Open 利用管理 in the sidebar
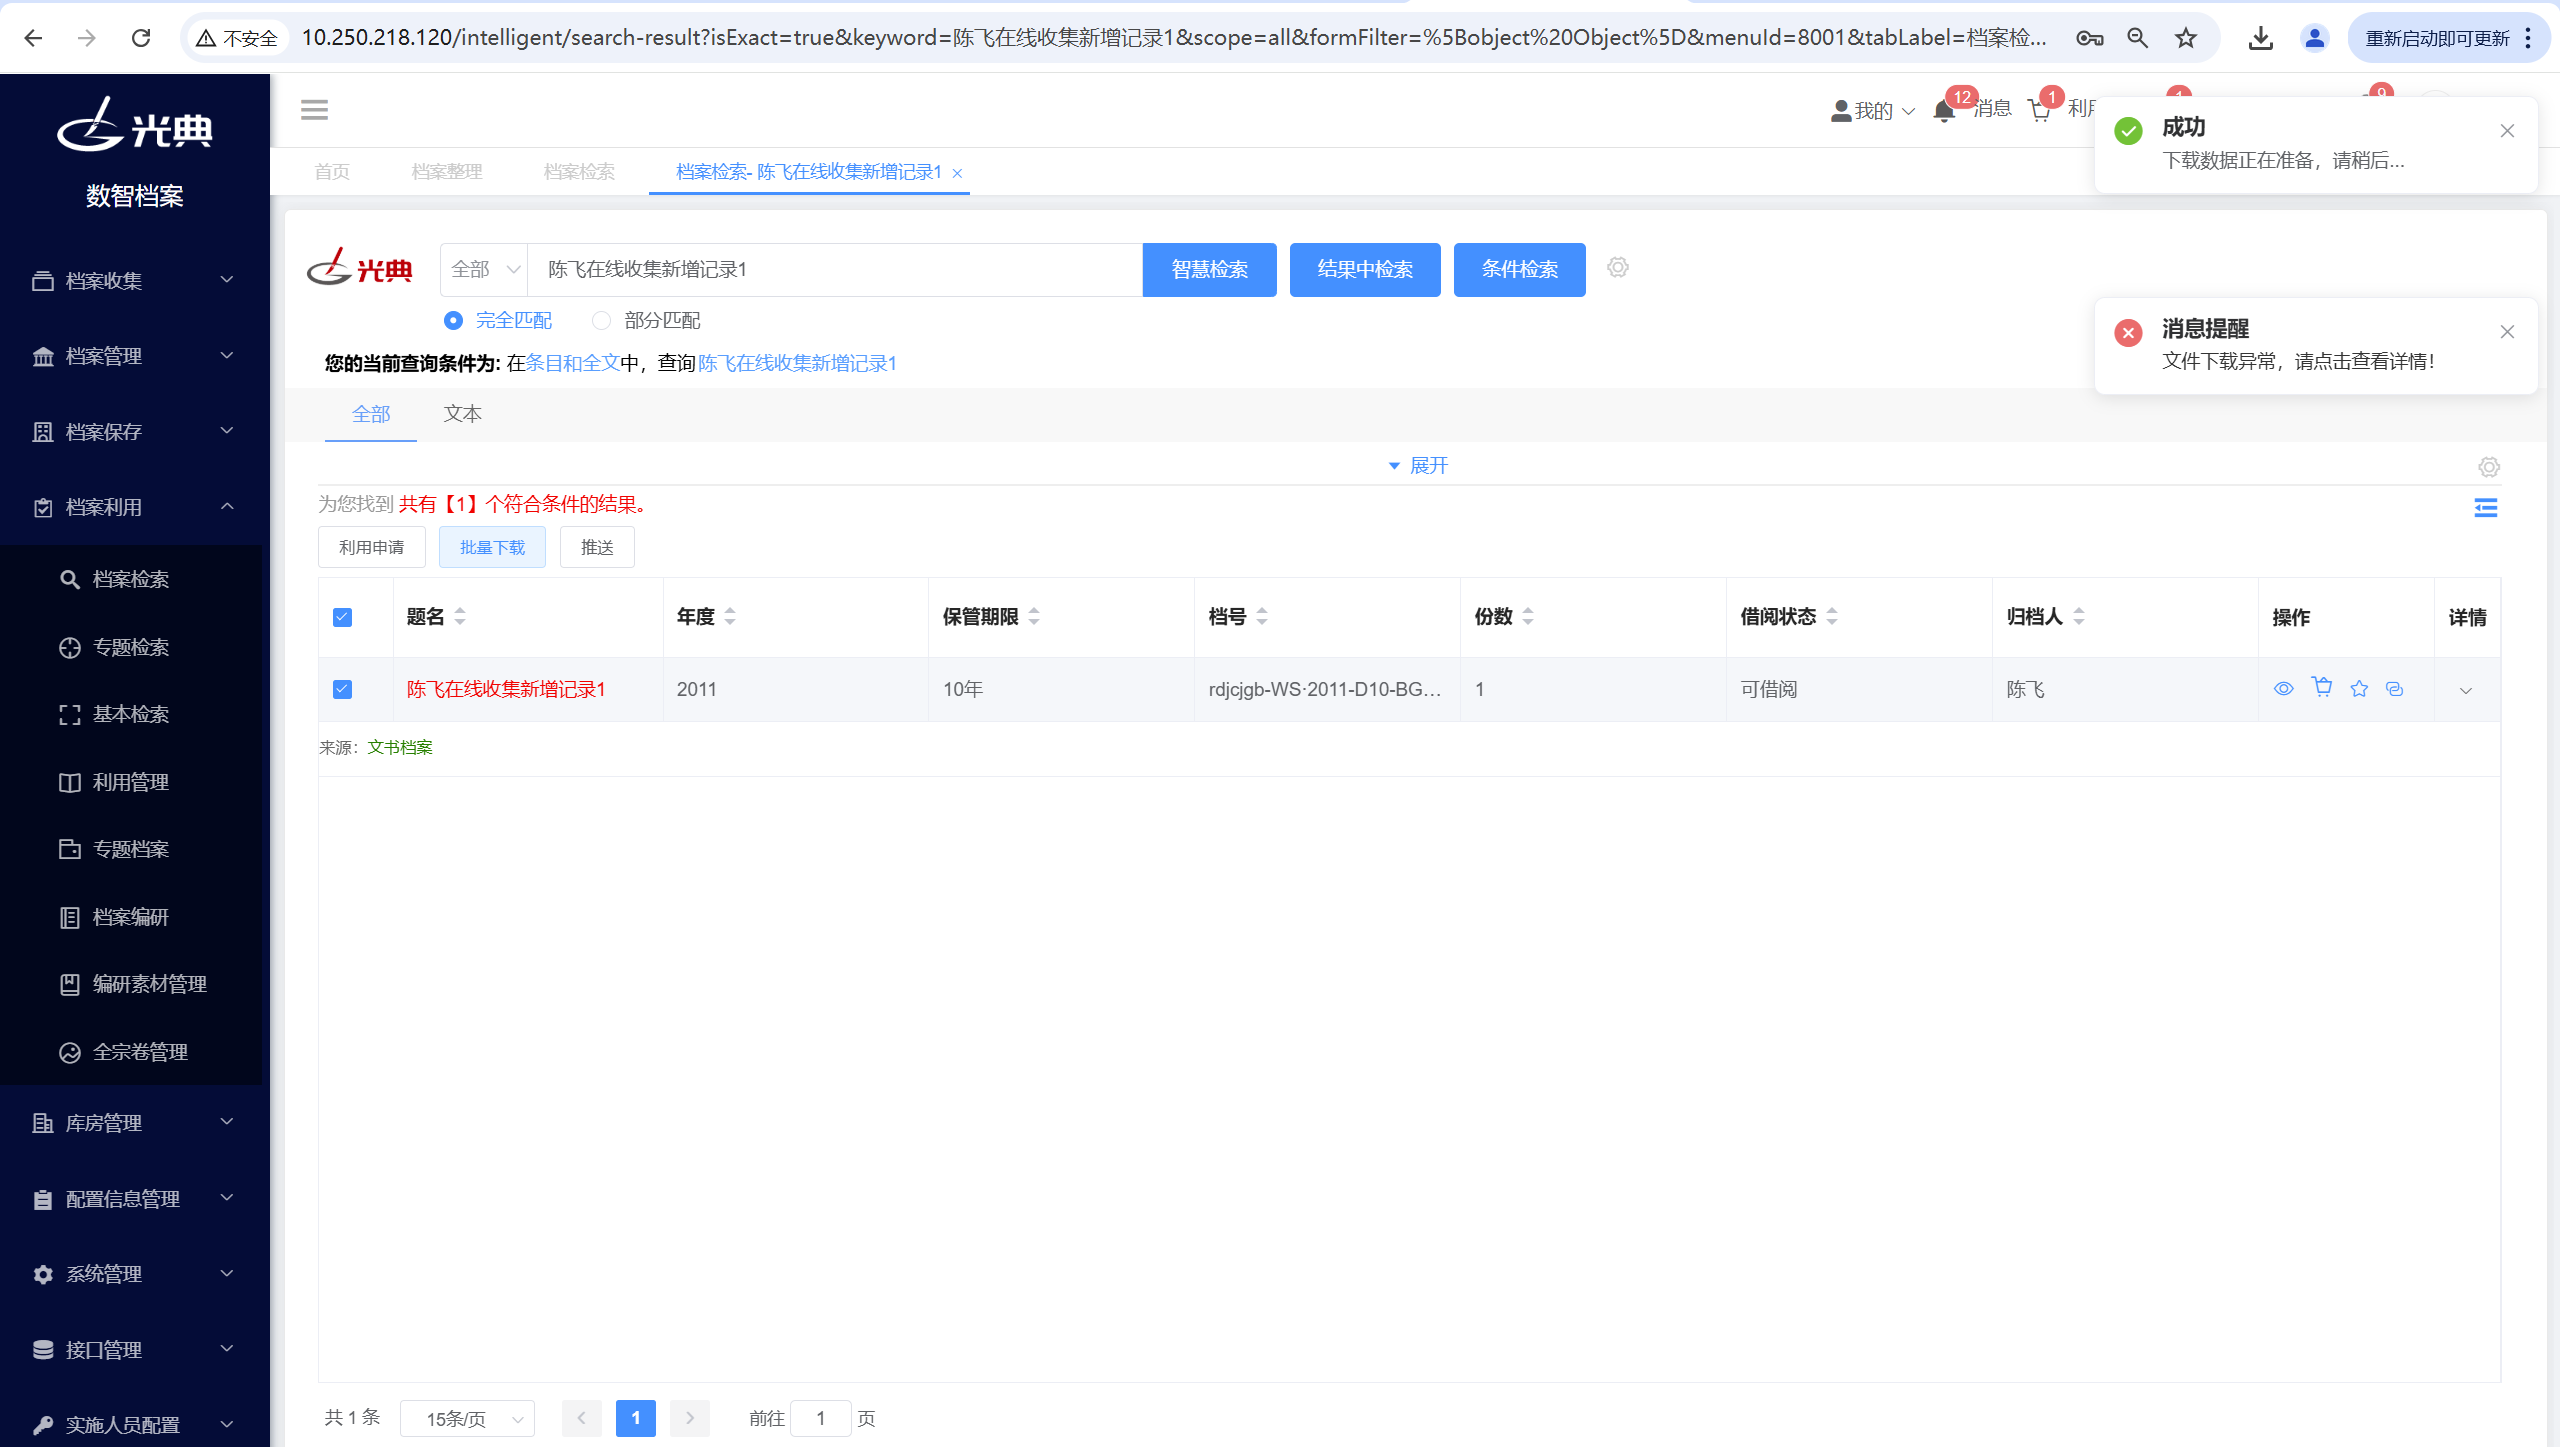The height and width of the screenshot is (1447, 2560). click(131, 782)
